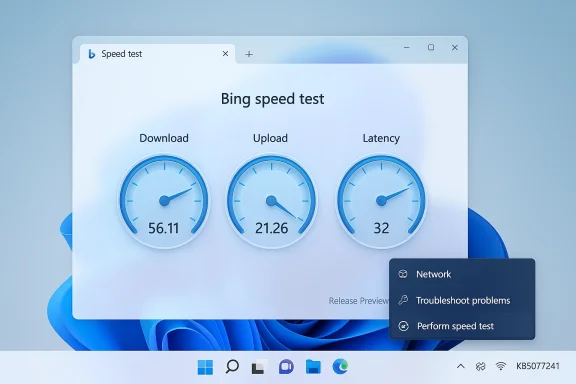The height and width of the screenshot is (384, 576).
Task: Close the Speed test tab
Action: (225, 54)
